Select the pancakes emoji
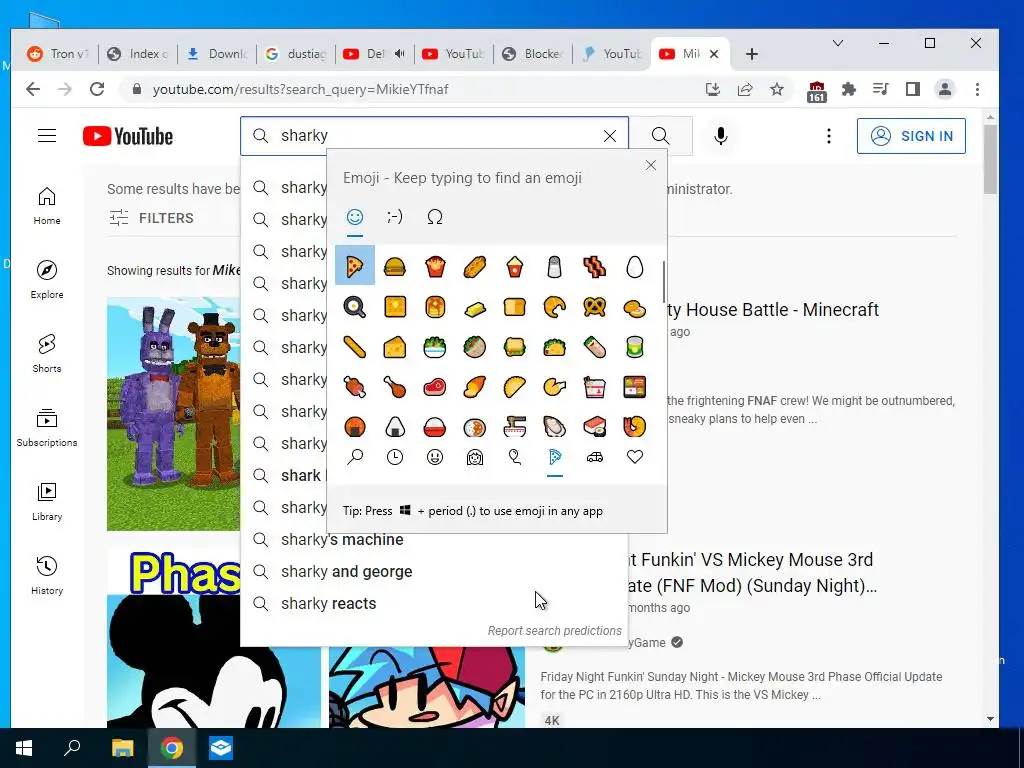 (435, 307)
